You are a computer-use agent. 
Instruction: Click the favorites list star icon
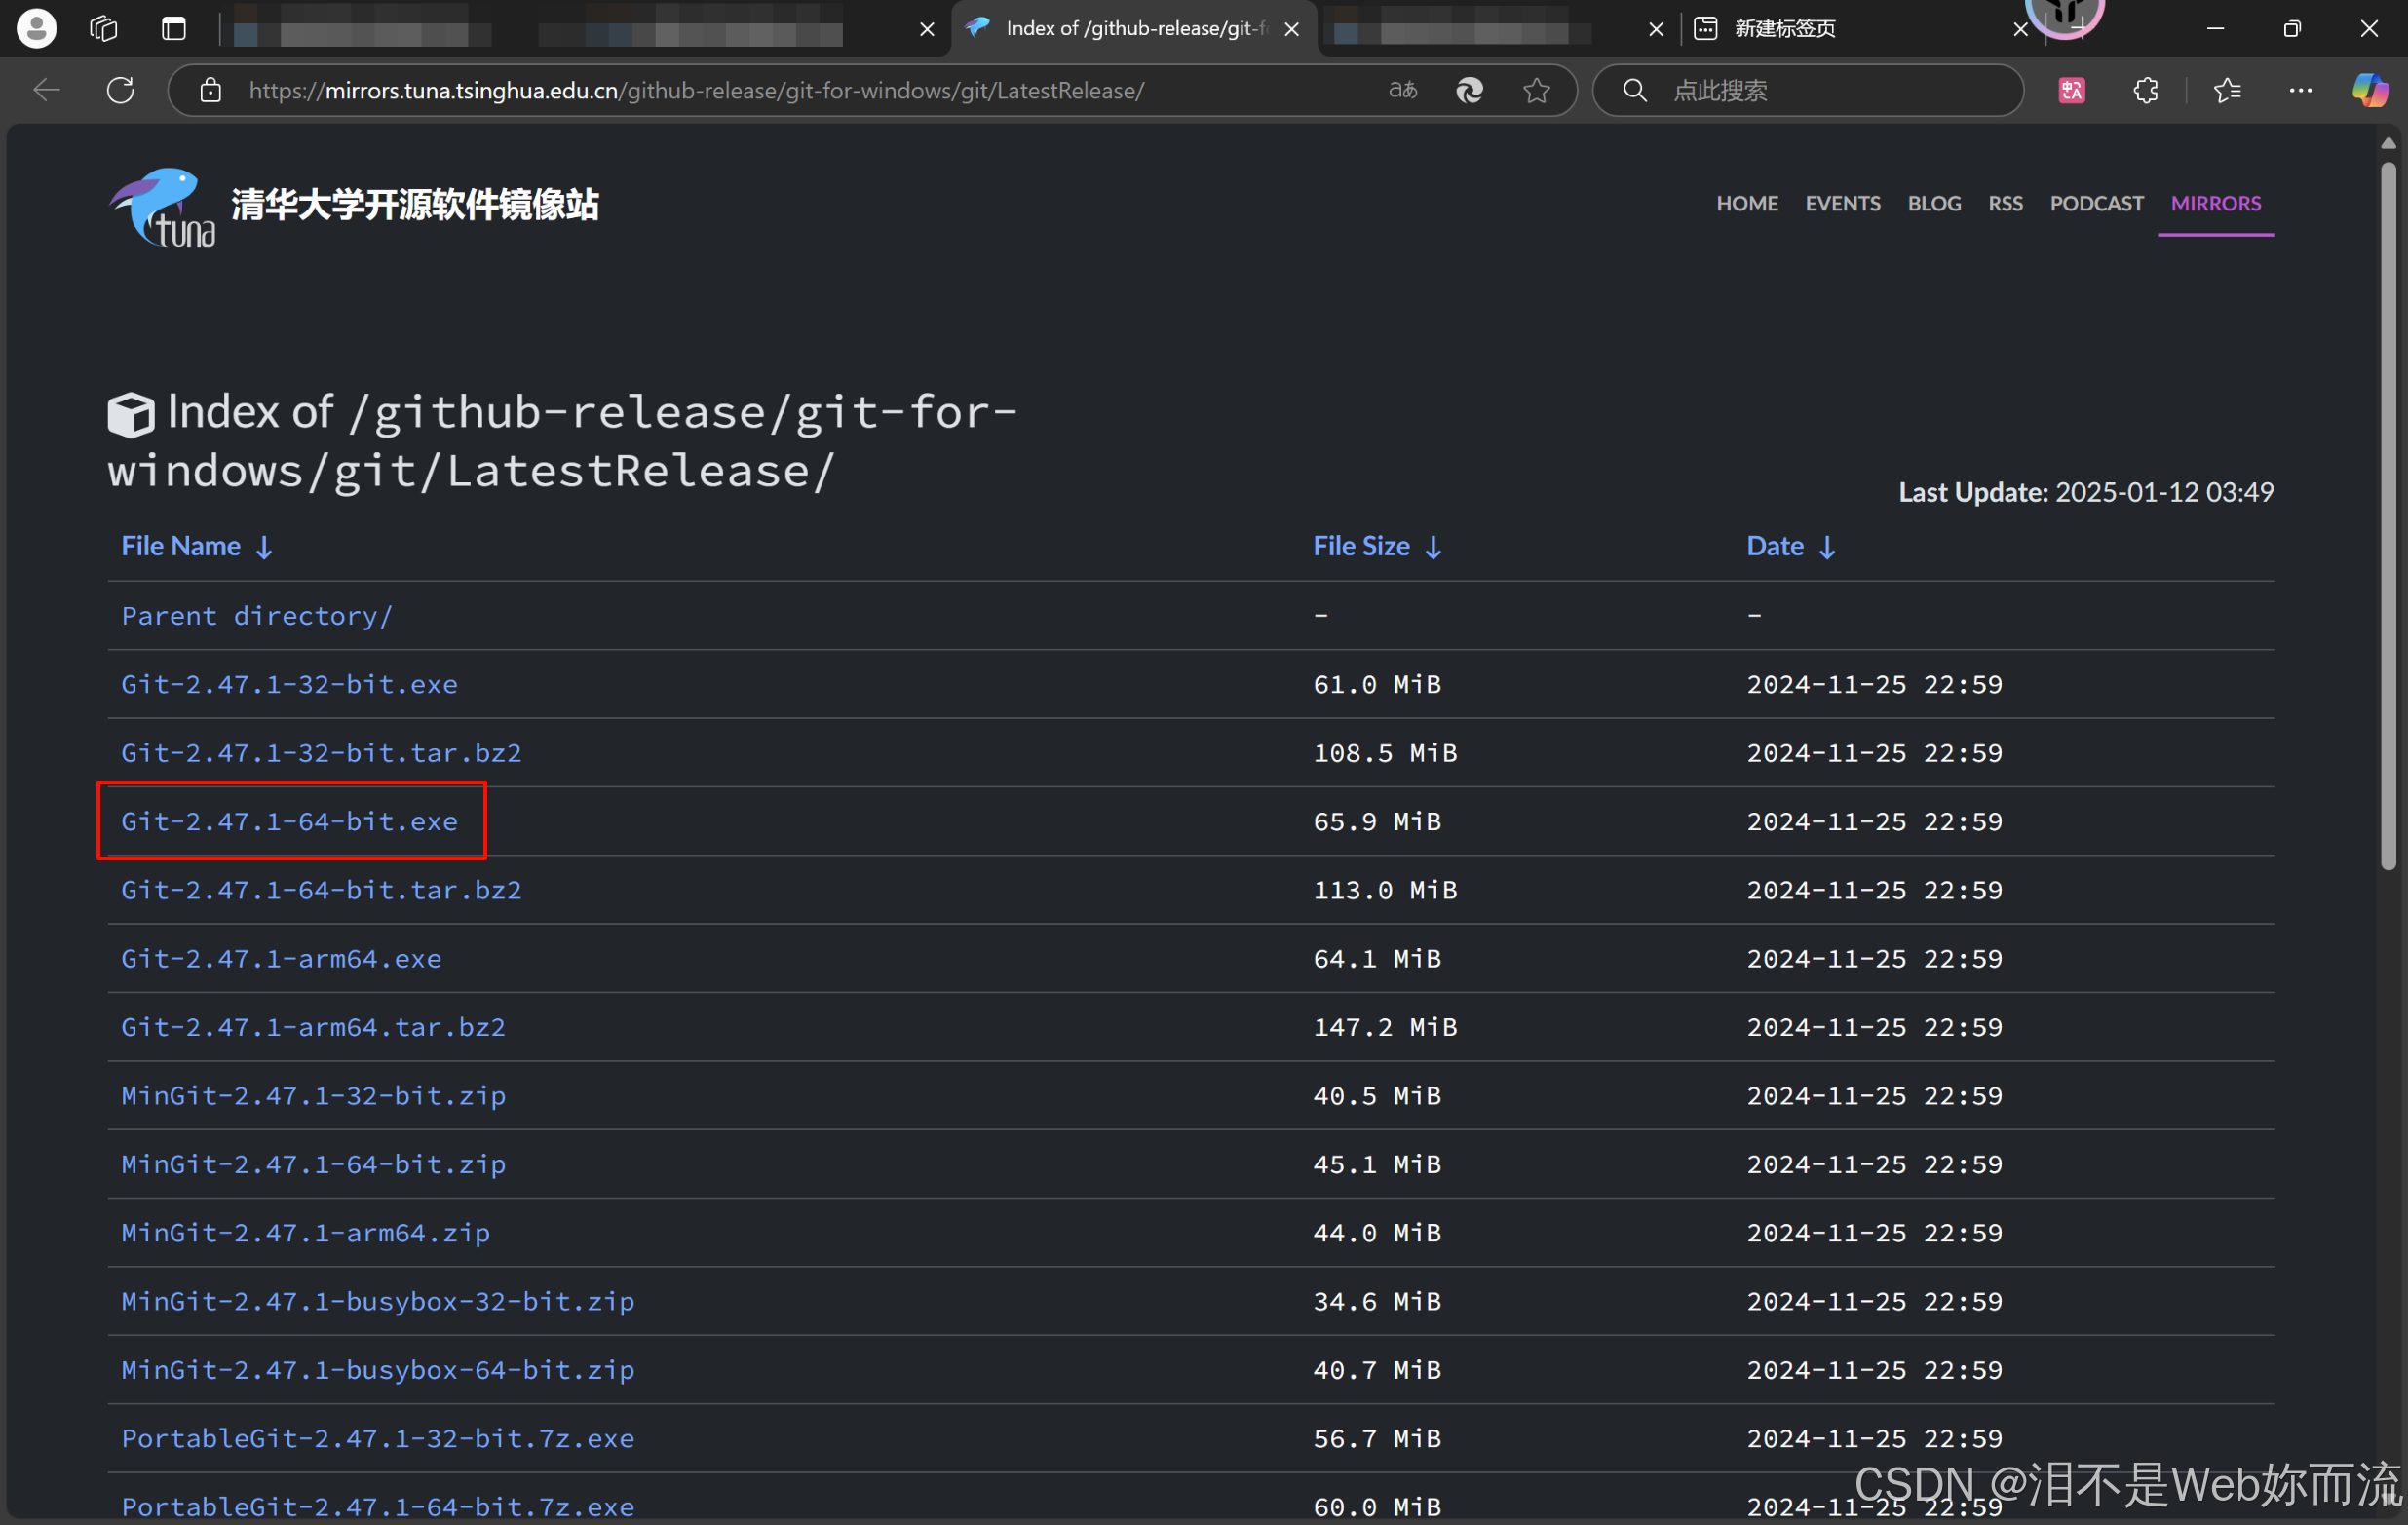click(x=2226, y=90)
